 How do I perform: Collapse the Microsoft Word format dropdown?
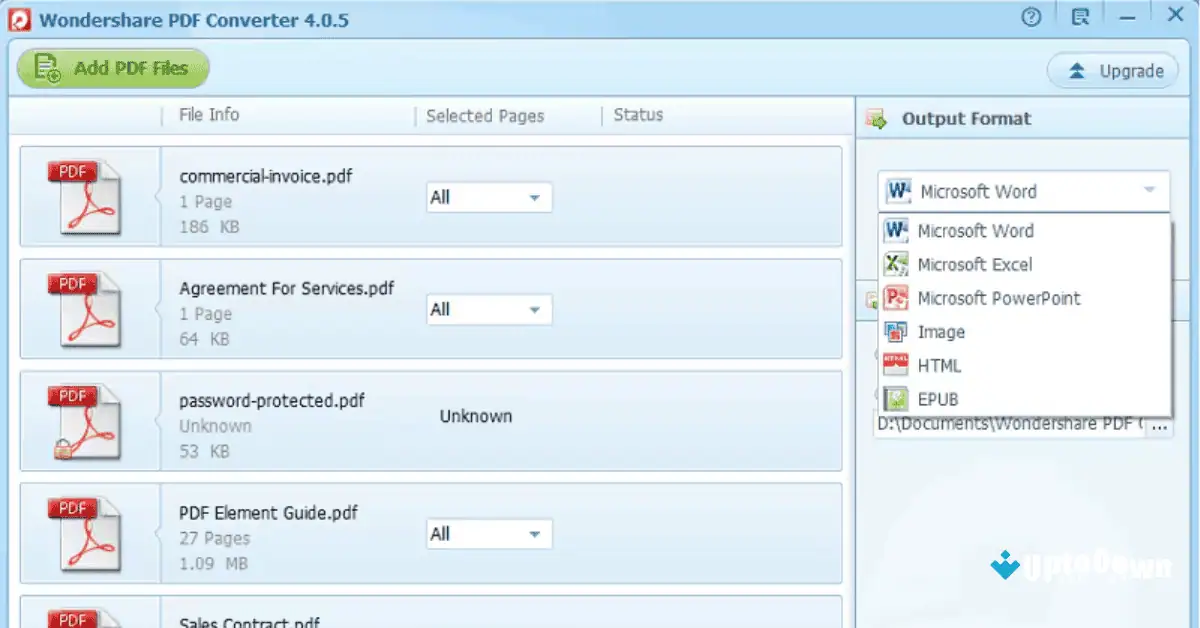pyautogui.click(x=1148, y=190)
